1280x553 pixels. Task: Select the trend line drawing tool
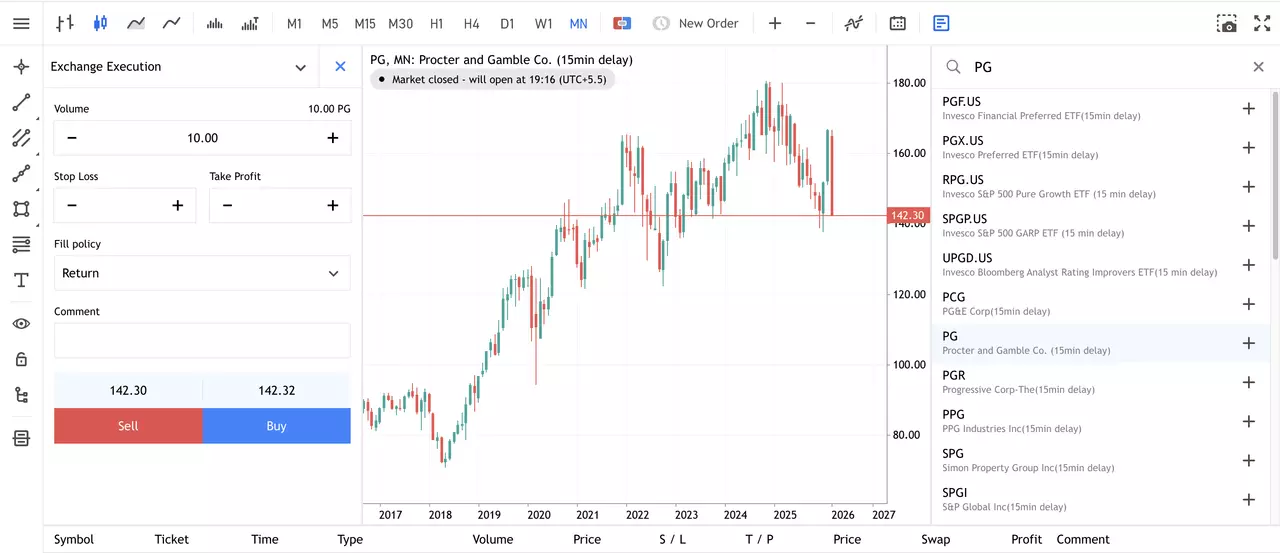coord(21,103)
